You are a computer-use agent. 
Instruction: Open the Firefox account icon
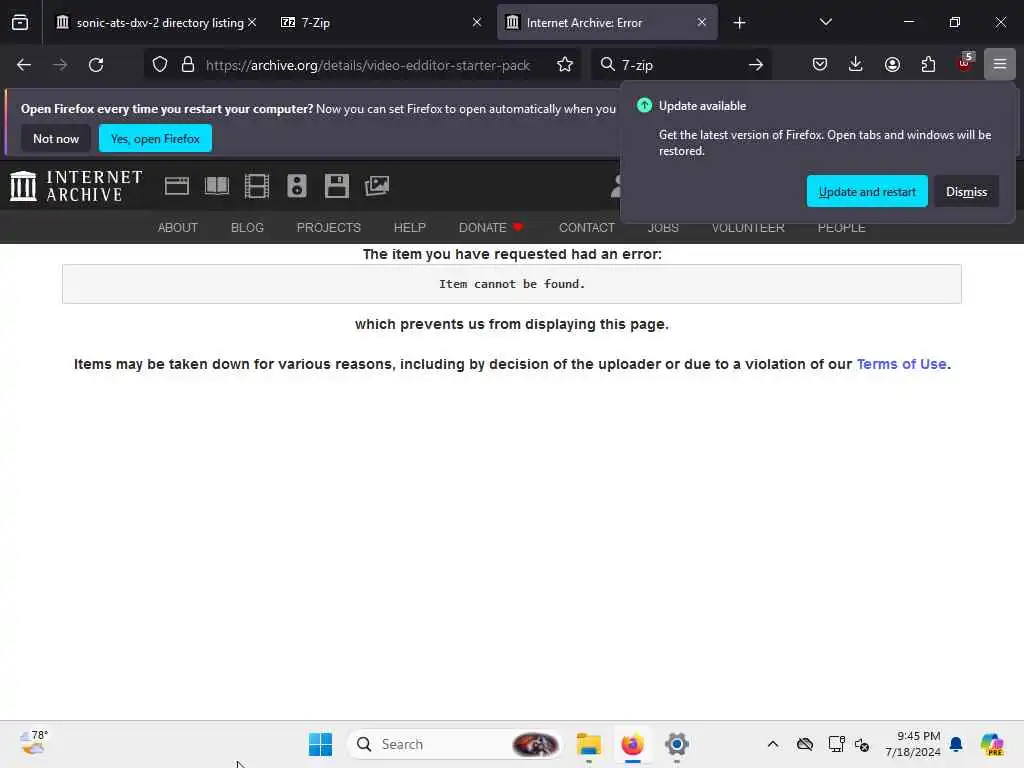click(892, 64)
